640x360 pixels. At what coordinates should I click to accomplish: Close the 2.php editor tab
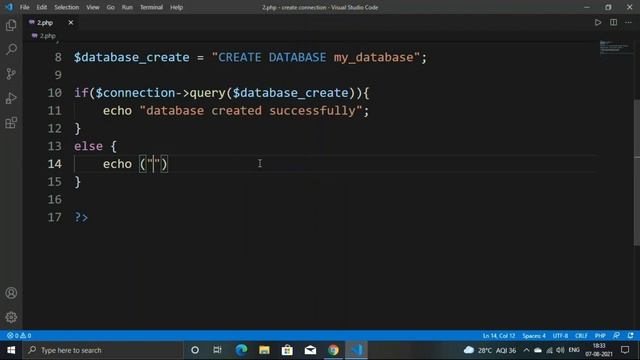click(x=71, y=22)
